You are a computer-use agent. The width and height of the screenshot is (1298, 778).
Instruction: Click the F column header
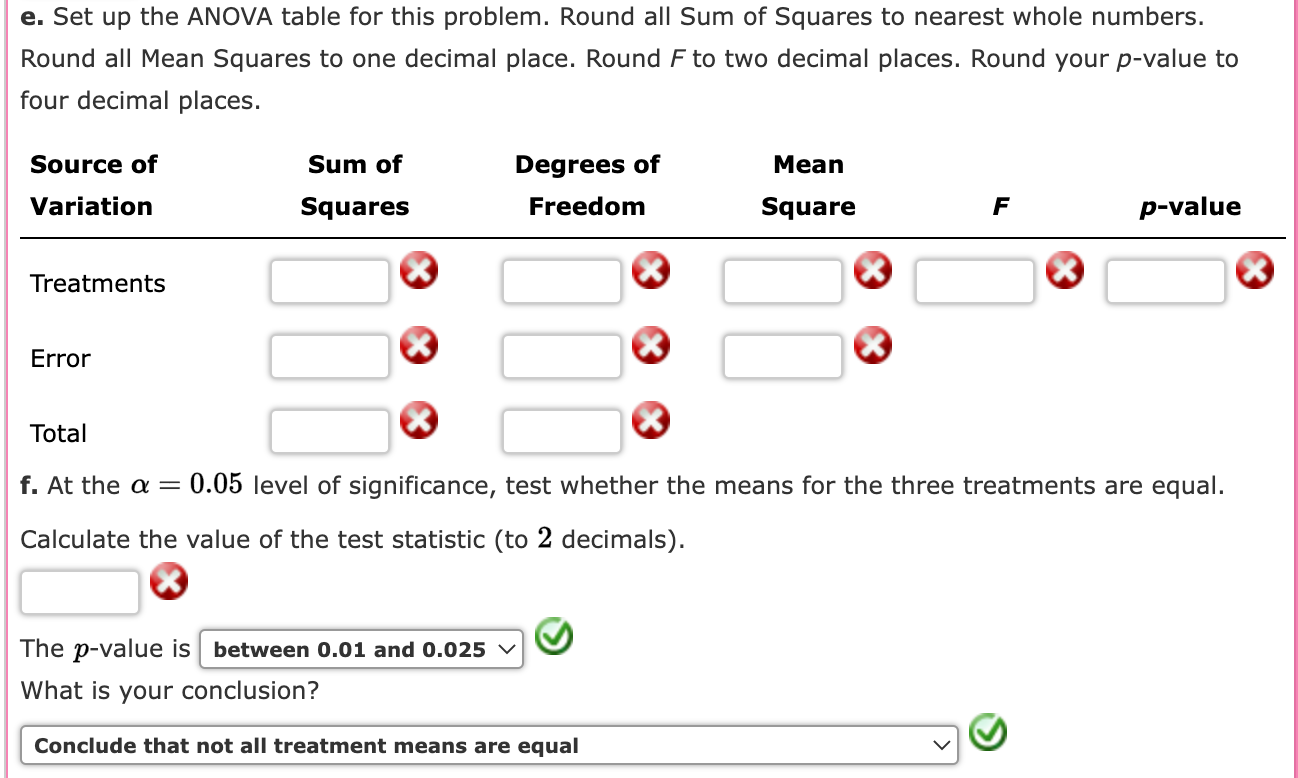coord(1001,206)
